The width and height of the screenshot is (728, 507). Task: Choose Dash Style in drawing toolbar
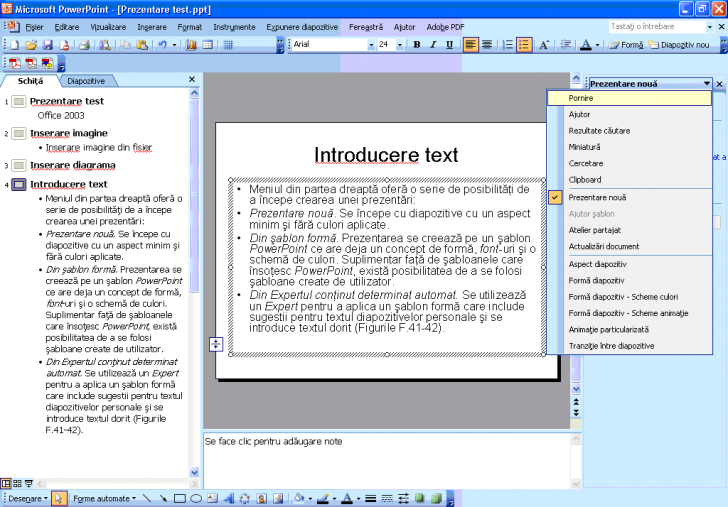(x=387, y=498)
